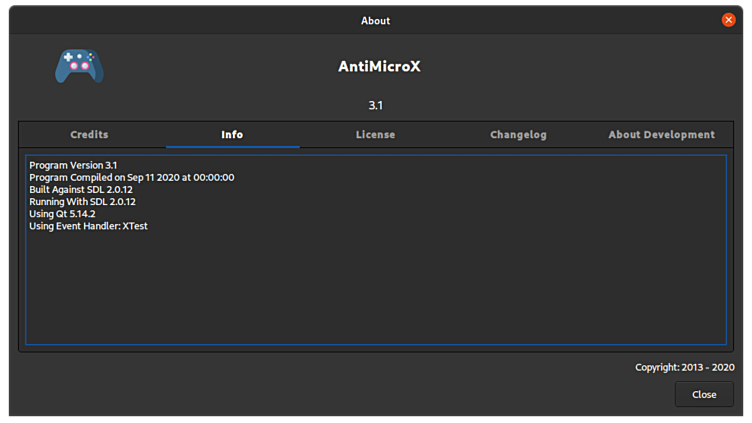Click the 3.1 version label under the heading
Image resolution: width=752 pixels, height=423 pixels.
coord(376,105)
